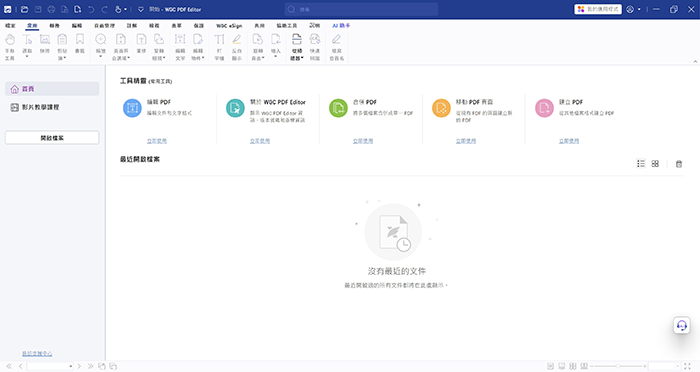Expand the Edit Object (編輯物件) dropdown
The width and height of the screenshot is (700, 372).
click(x=203, y=59)
